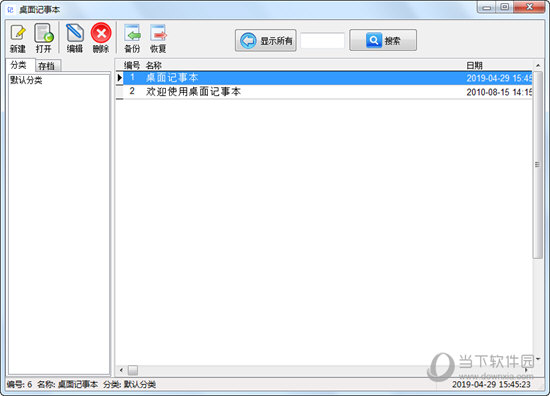
Task: Select row 1 桌面记事本
Action: [x=328, y=78]
